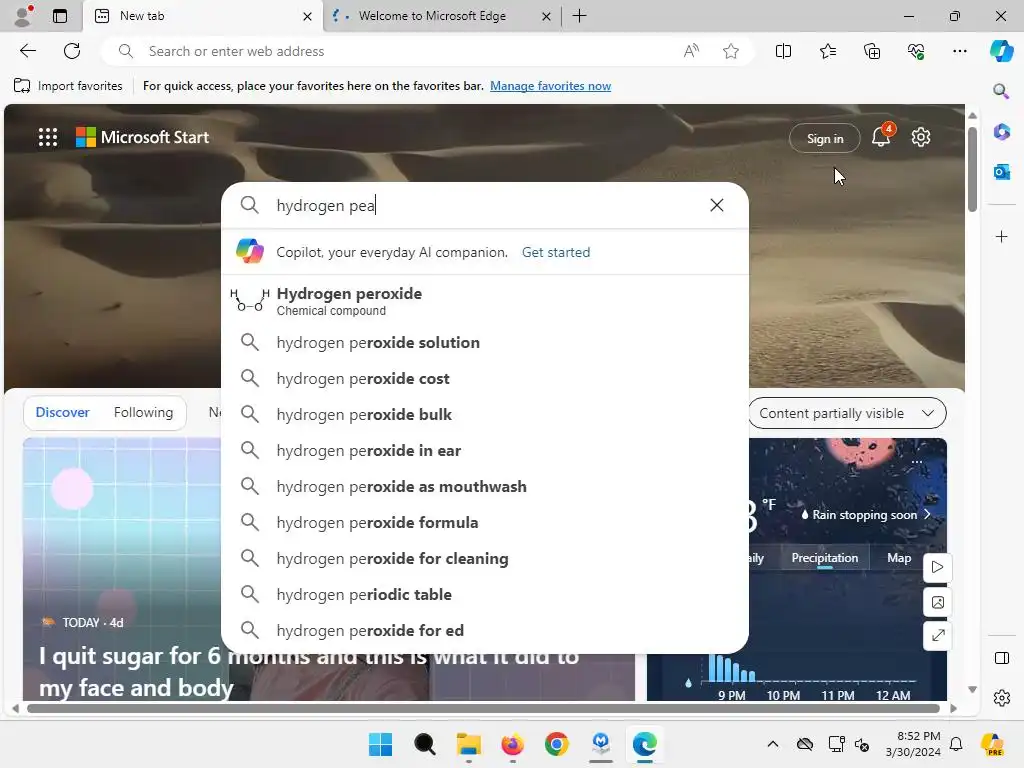Screen dimensions: 1024x768
Task: Open the sidebar search icon
Action: click(x=1001, y=91)
